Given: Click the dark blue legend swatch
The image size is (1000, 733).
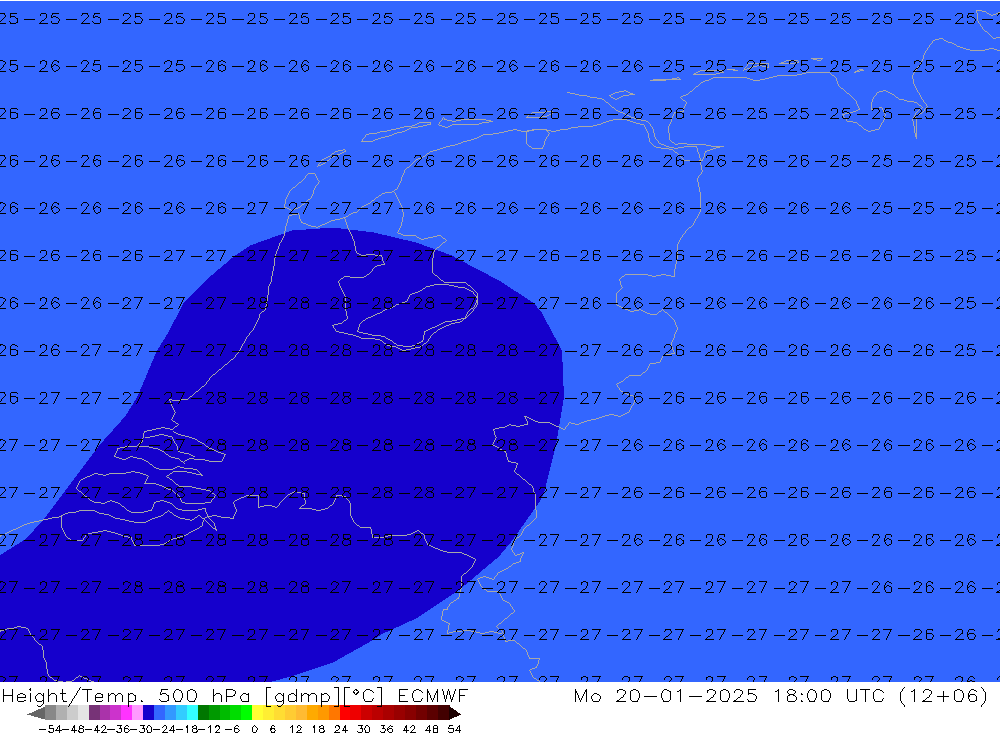Looking at the screenshot, I should coord(148,713).
